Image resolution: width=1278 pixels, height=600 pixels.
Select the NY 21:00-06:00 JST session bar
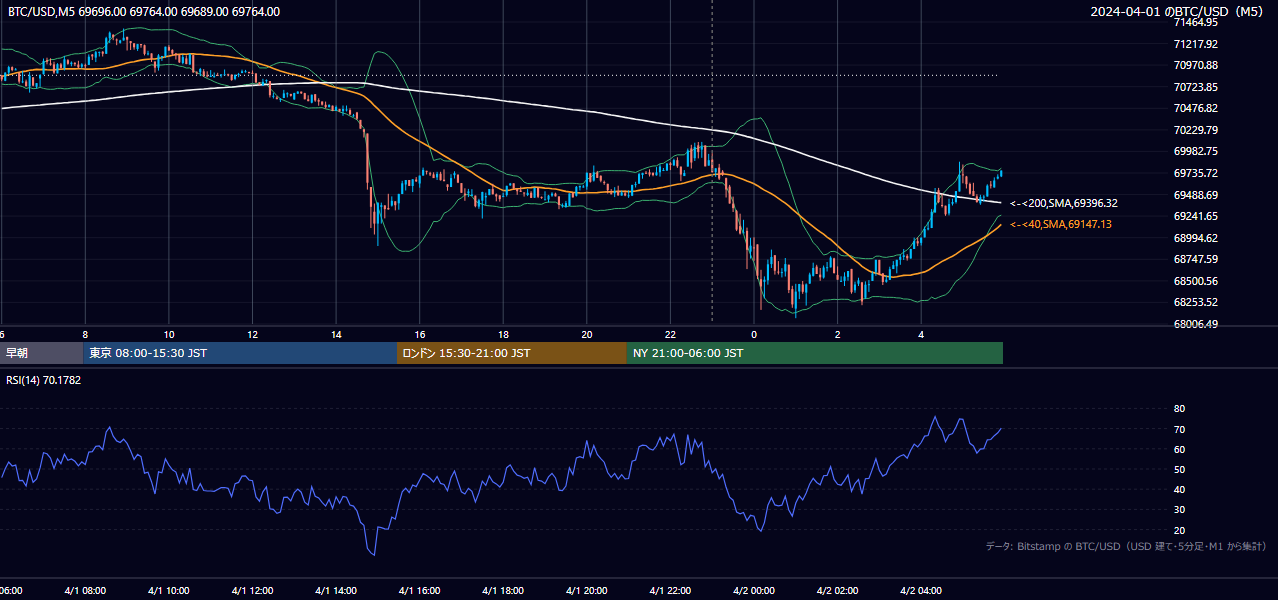point(815,353)
